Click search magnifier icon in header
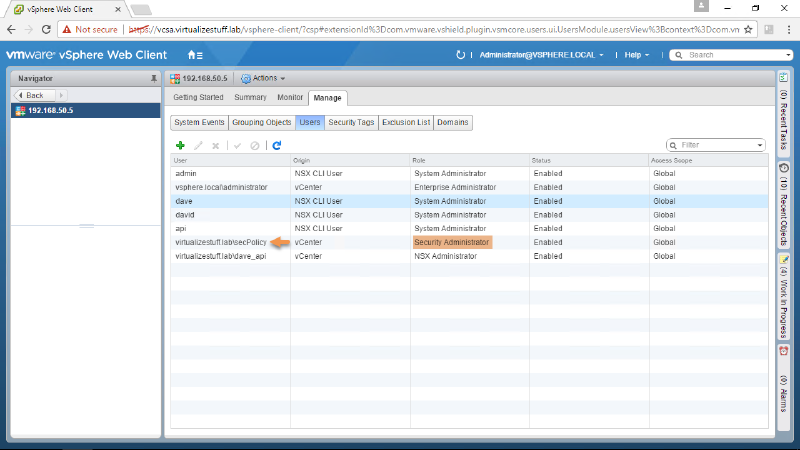800x450 pixels. (679, 55)
